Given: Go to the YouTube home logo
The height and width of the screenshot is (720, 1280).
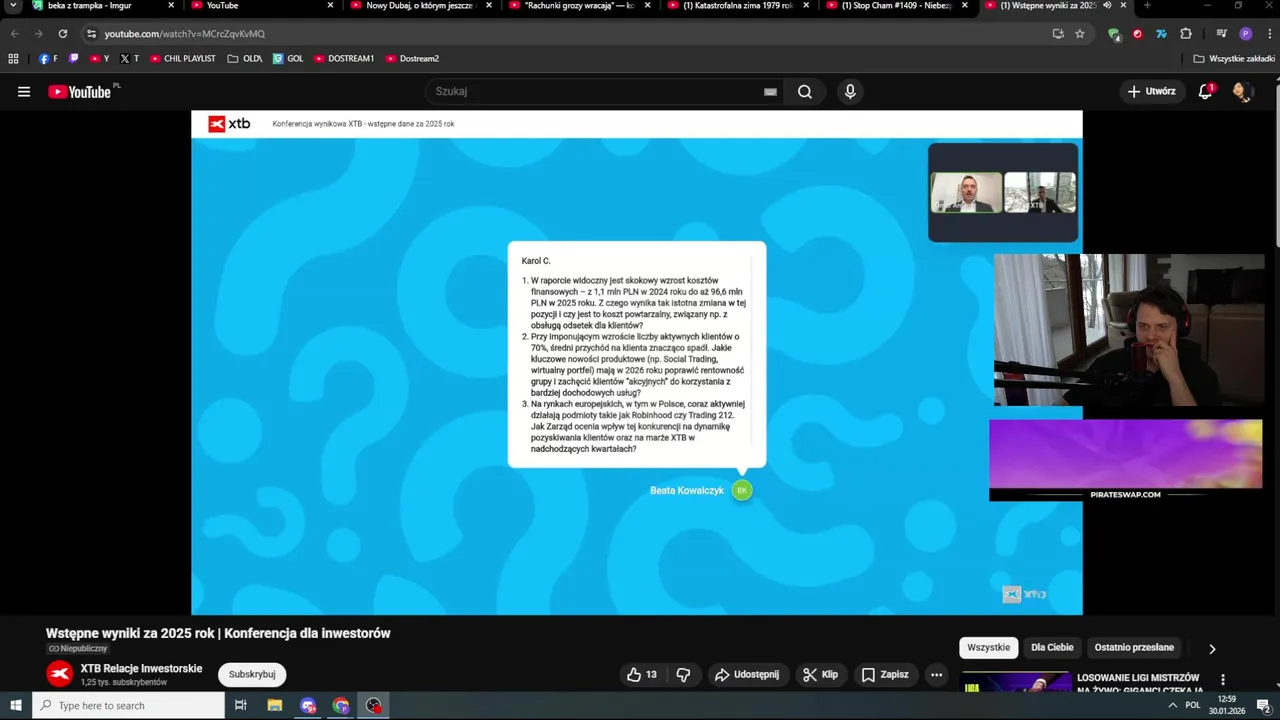Looking at the screenshot, I should (x=80, y=91).
